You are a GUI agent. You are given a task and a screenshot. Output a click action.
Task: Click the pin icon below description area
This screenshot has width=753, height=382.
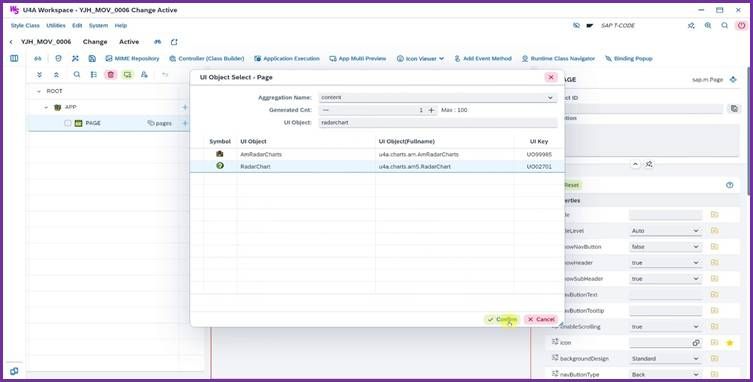point(649,164)
